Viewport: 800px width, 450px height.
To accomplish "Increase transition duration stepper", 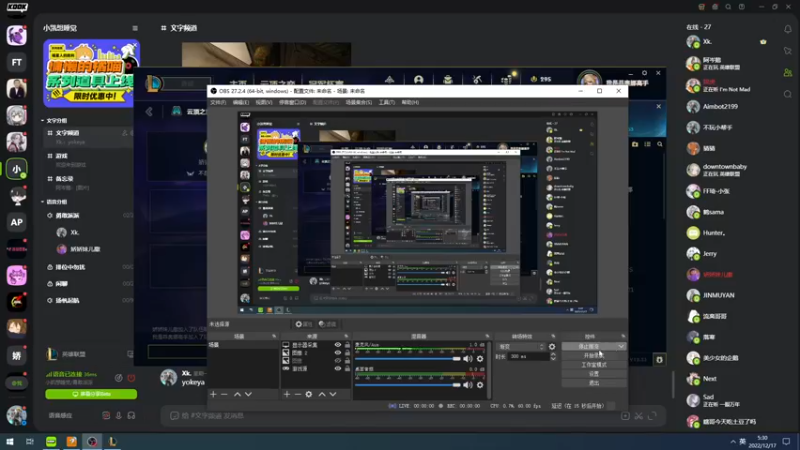I will (x=553, y=355).
